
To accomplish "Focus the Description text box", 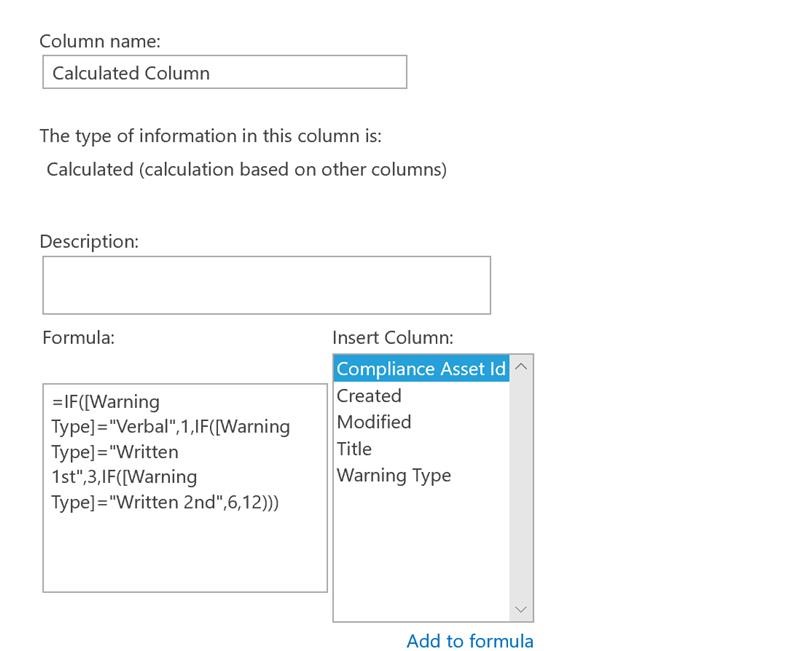I will pos(266,285).
